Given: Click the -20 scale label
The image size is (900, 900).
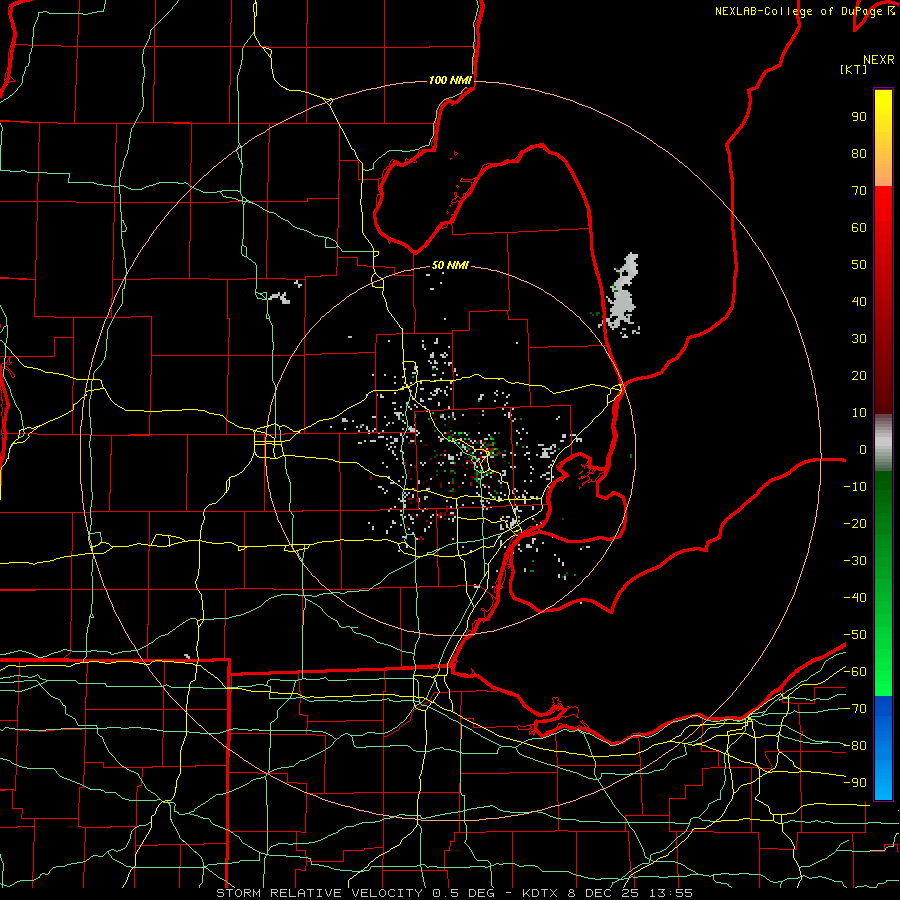Looking at the screenshot, I should click(855, 523).
